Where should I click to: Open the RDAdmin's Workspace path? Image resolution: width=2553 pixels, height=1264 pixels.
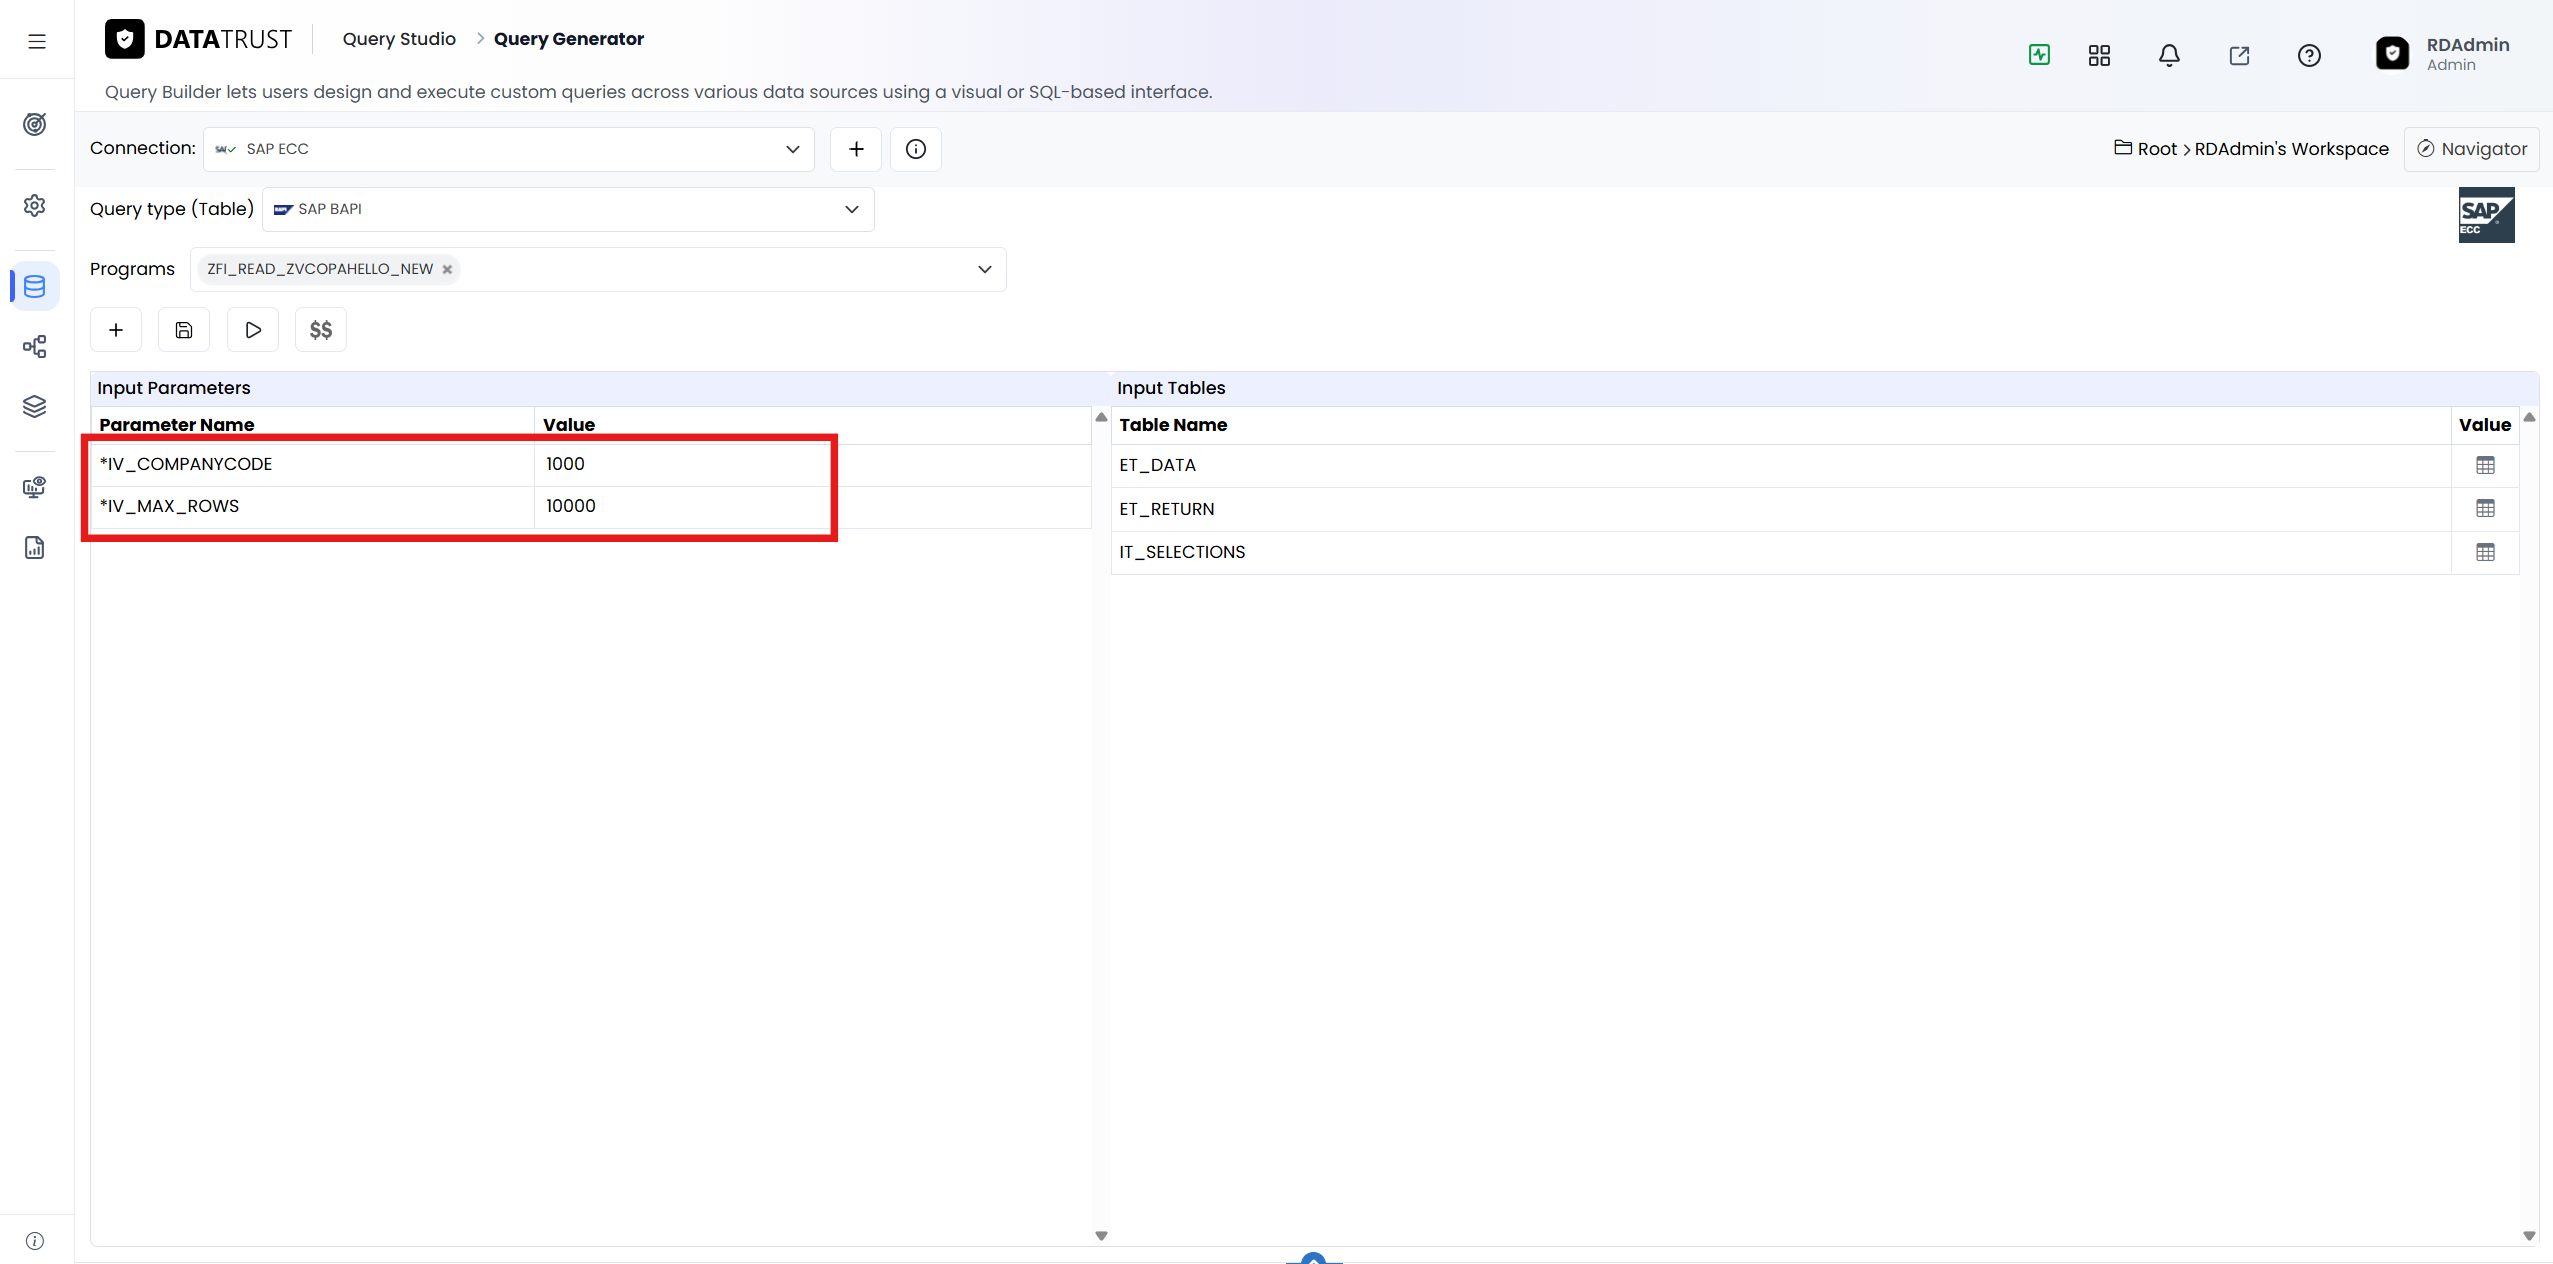point(2291,149)
